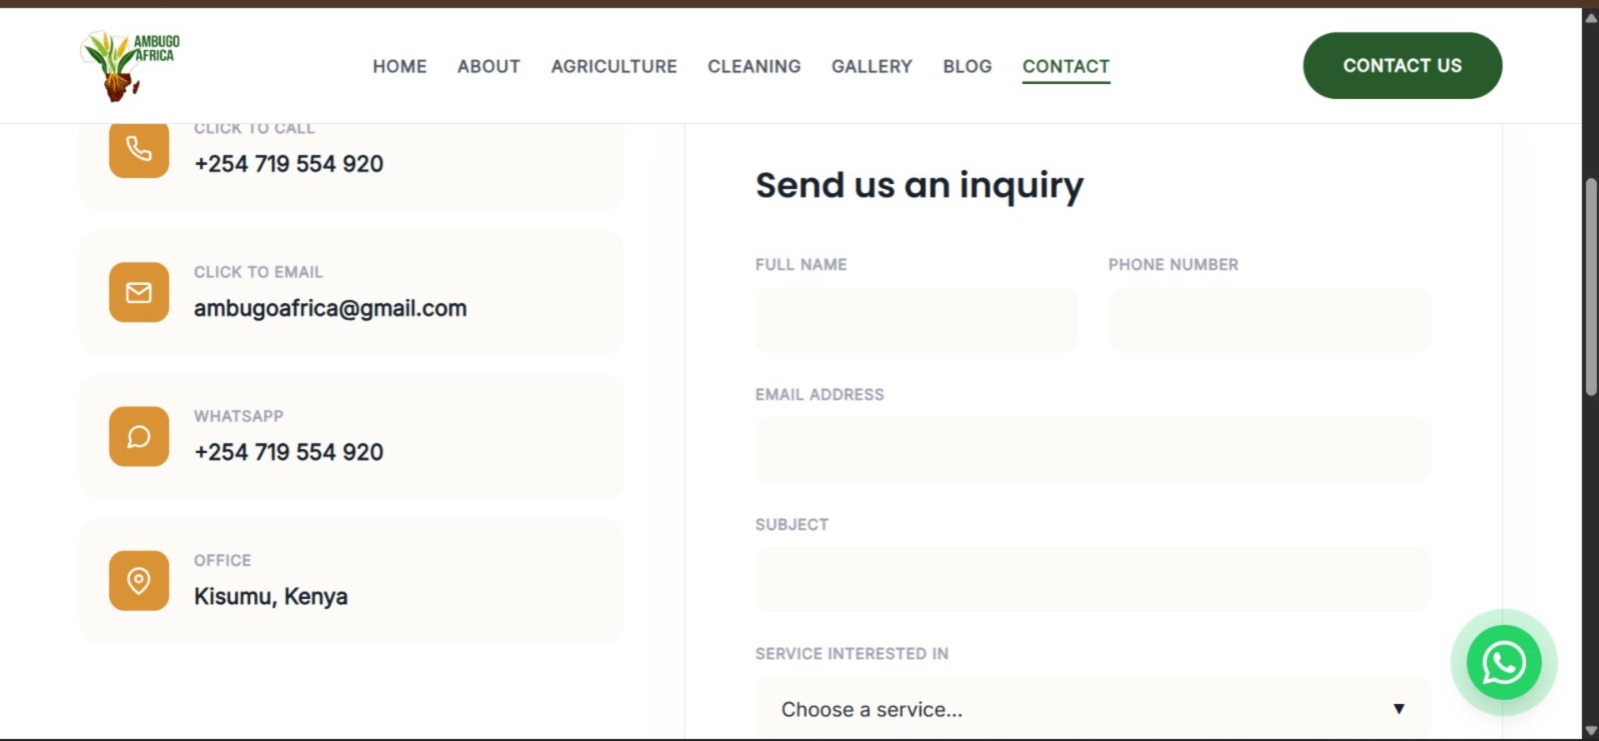Image resolution: width=1599 pixels, height=741 pixels.
Task: Click the Click to Email label
Action: [258, 272]
